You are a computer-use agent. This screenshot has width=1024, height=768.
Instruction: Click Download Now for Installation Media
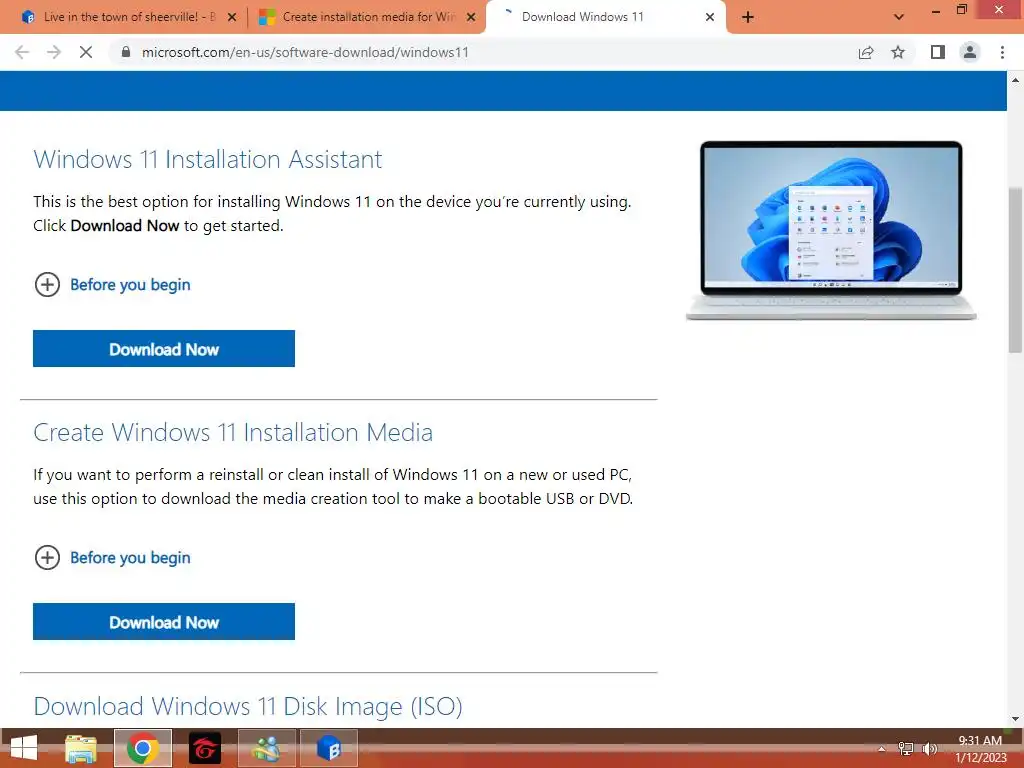[164, 622]
